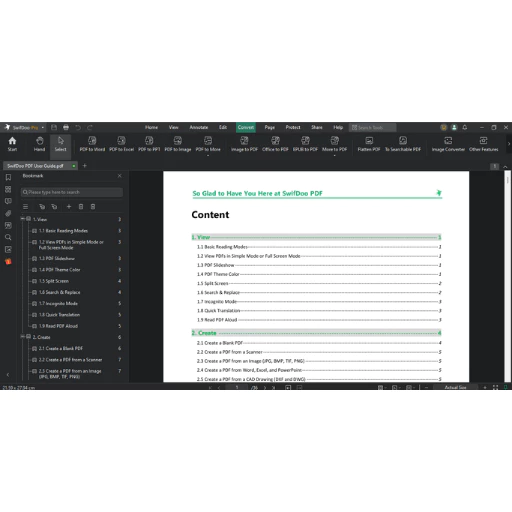Screen dimensions: 512x512
Task: Choose Office to PDF converter
Action: 275,144
